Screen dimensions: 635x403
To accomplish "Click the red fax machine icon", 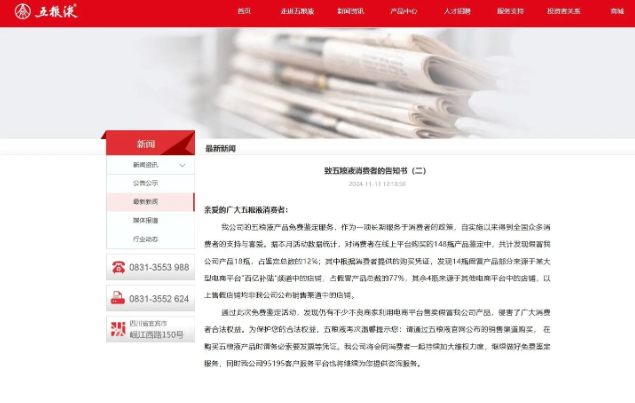I will pyautogui.click(x=118, y=298).
